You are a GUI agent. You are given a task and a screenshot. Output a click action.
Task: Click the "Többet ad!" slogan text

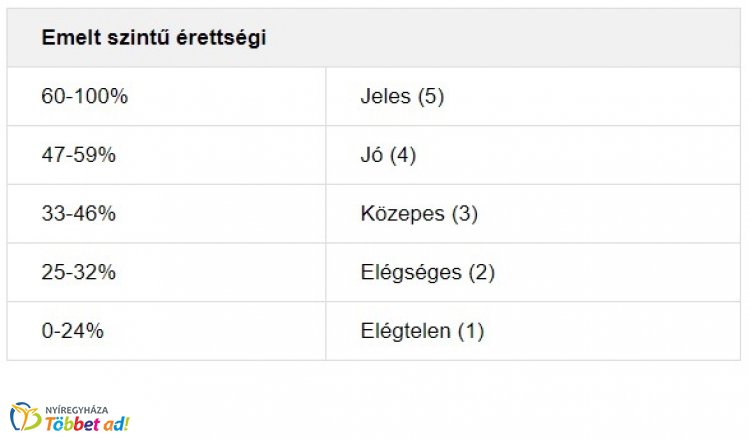click(x=88, y=423)
